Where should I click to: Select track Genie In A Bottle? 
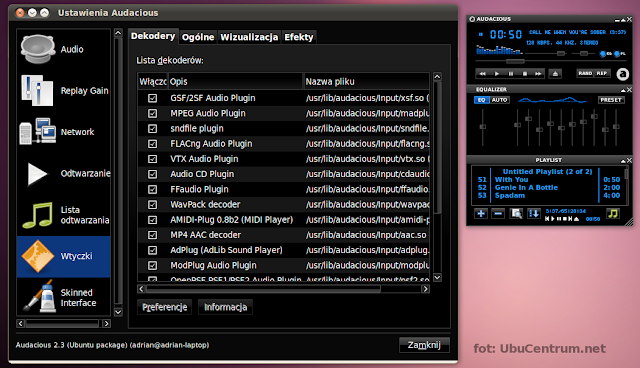(x=526, y=188)
